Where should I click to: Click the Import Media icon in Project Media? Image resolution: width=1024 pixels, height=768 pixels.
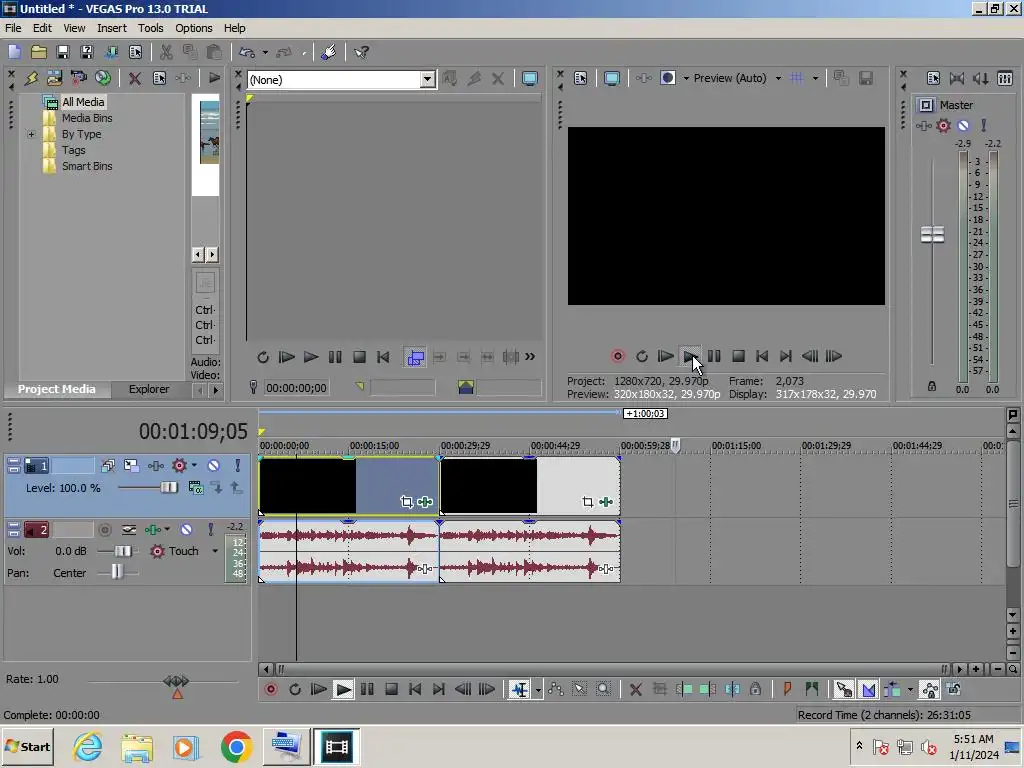point(54,78)
